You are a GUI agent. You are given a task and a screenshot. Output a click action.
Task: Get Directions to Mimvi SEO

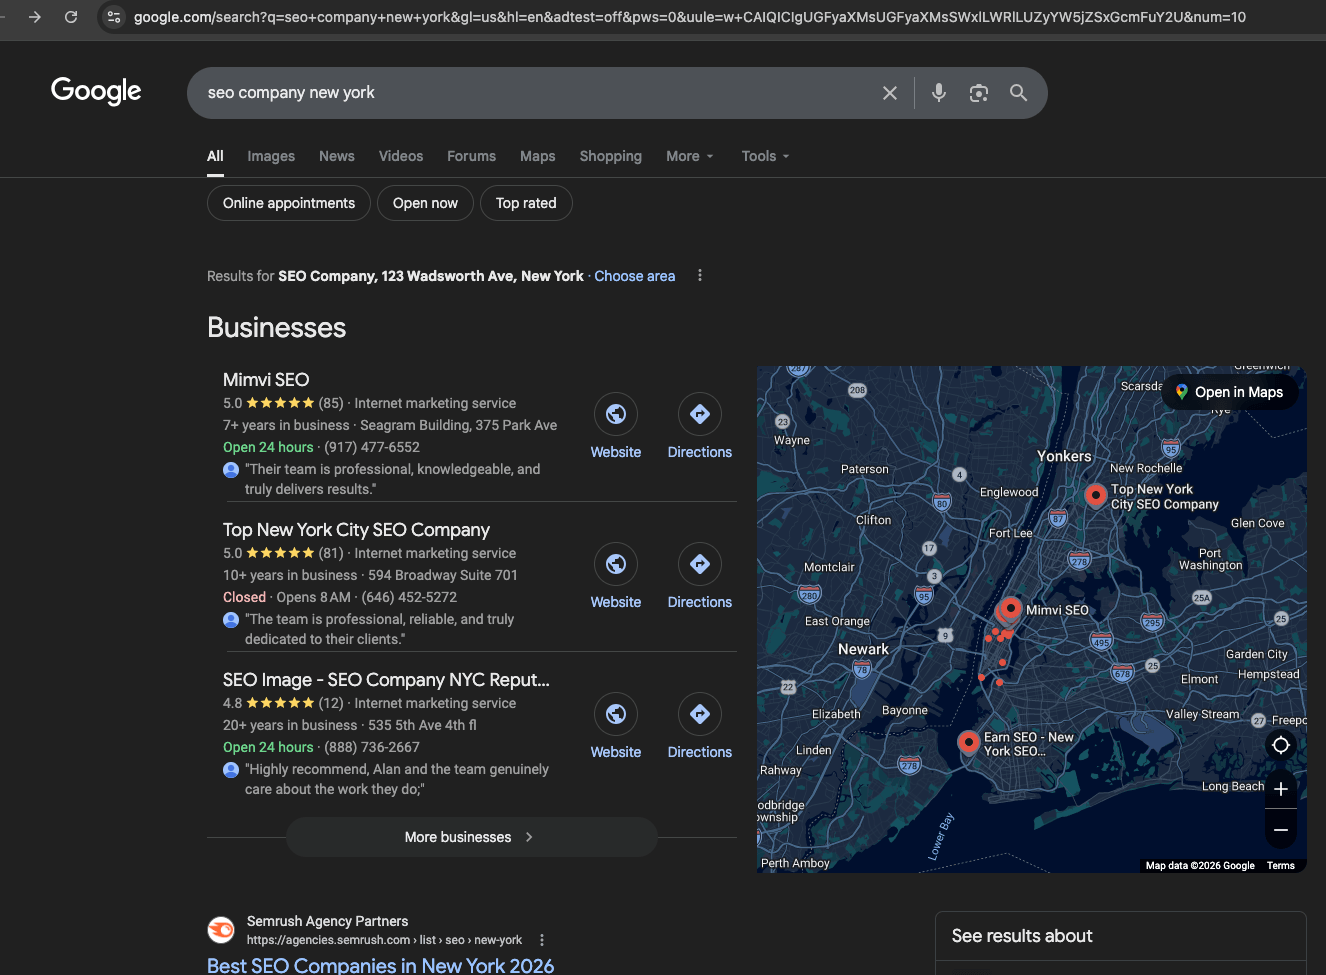tap(700, 414)
